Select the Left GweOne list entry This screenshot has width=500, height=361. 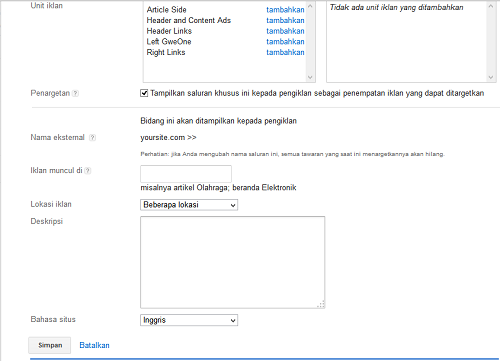[x=169, y=42]
